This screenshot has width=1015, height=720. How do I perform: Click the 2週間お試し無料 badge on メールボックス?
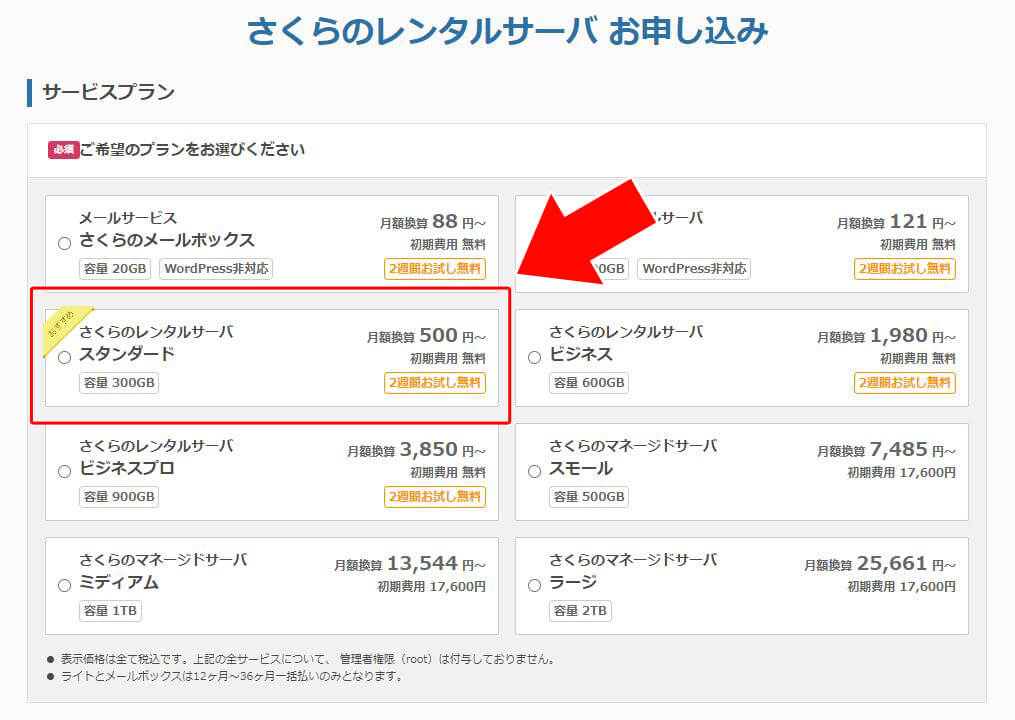435,269
